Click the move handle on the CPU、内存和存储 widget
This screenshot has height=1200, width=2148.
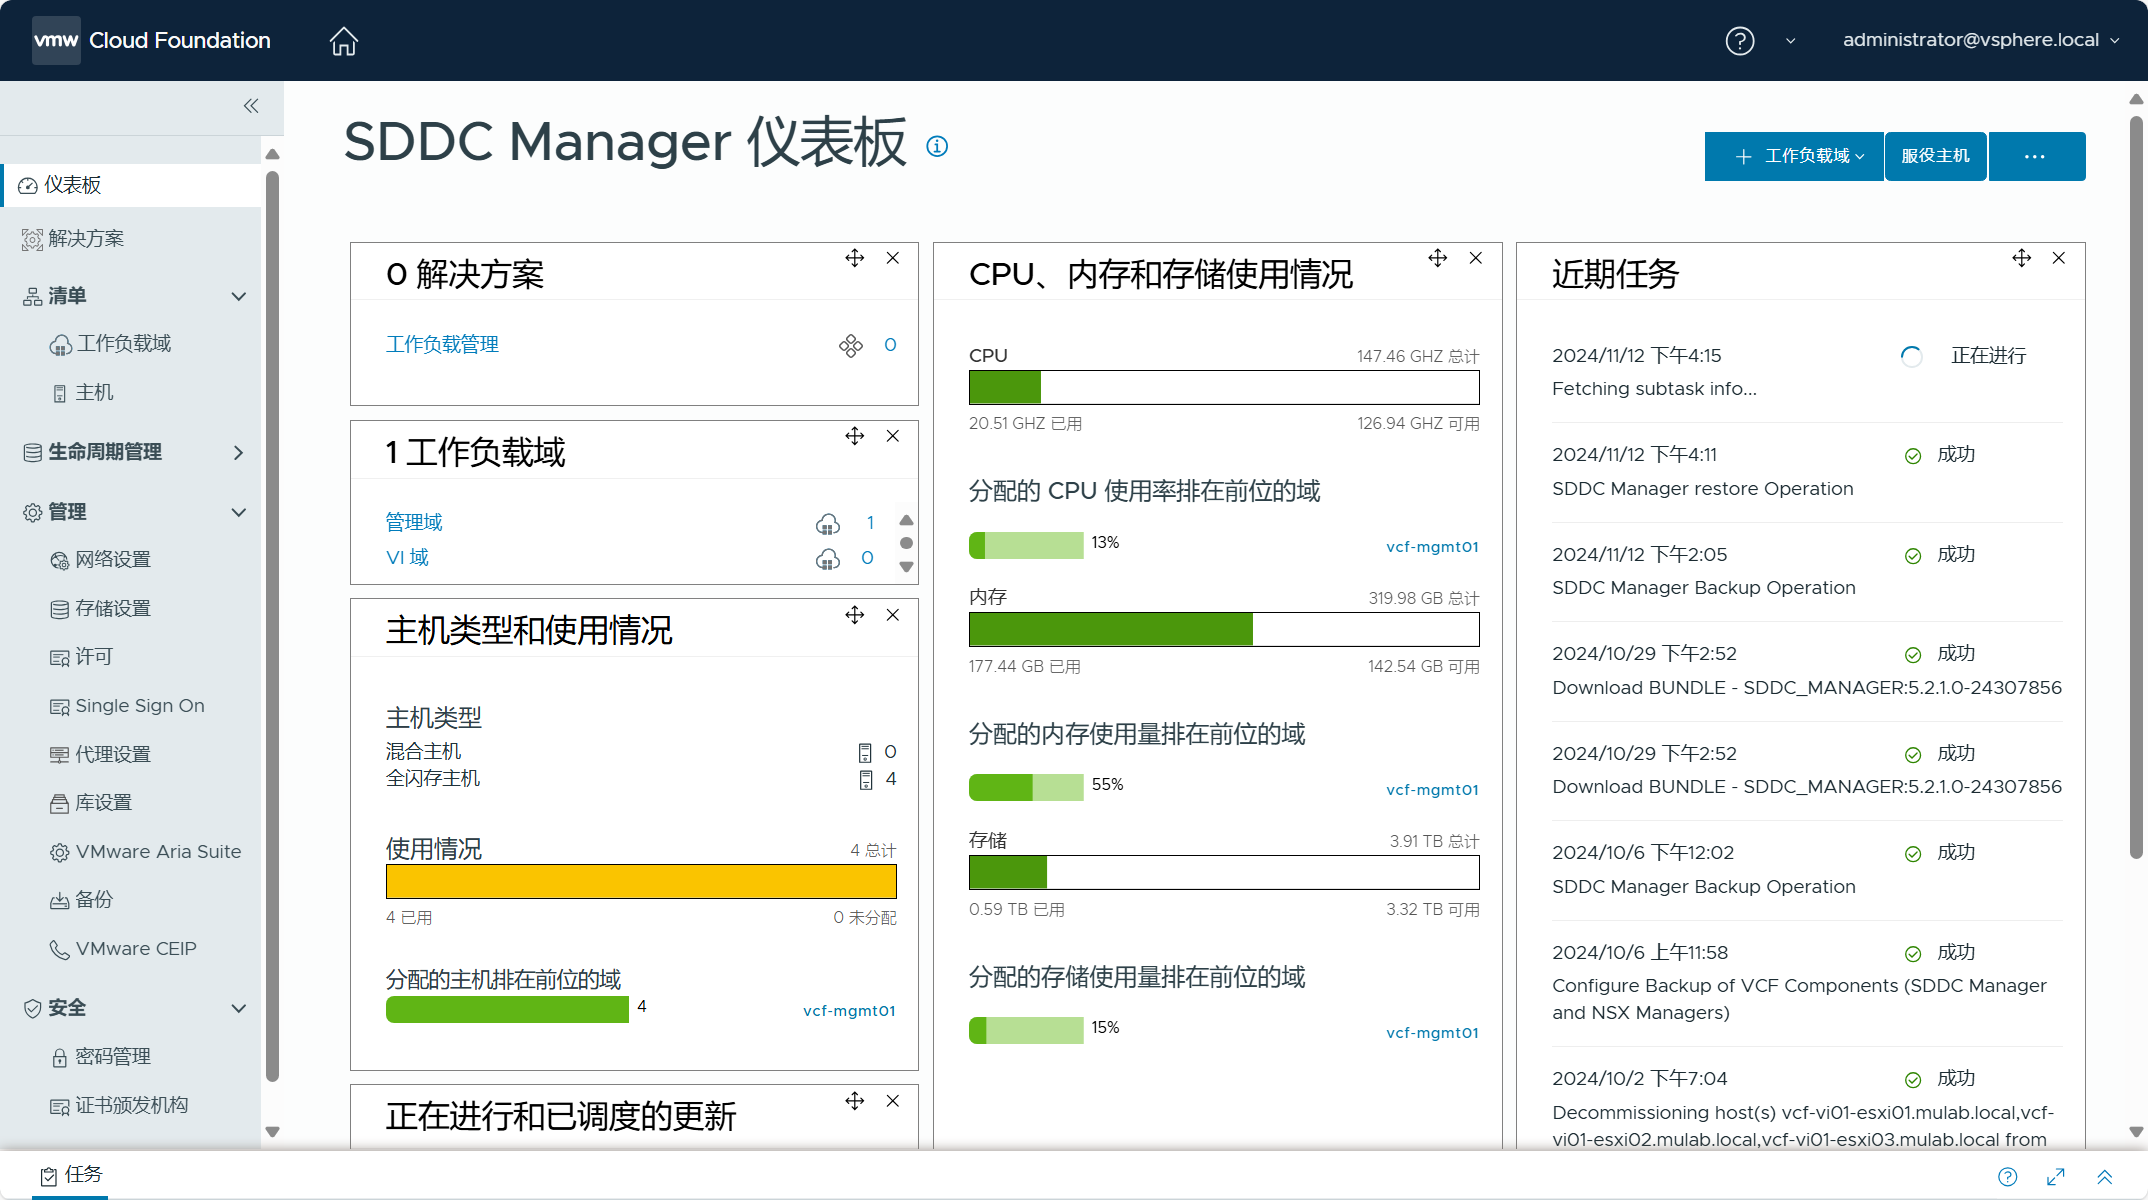coord(1437,258)
